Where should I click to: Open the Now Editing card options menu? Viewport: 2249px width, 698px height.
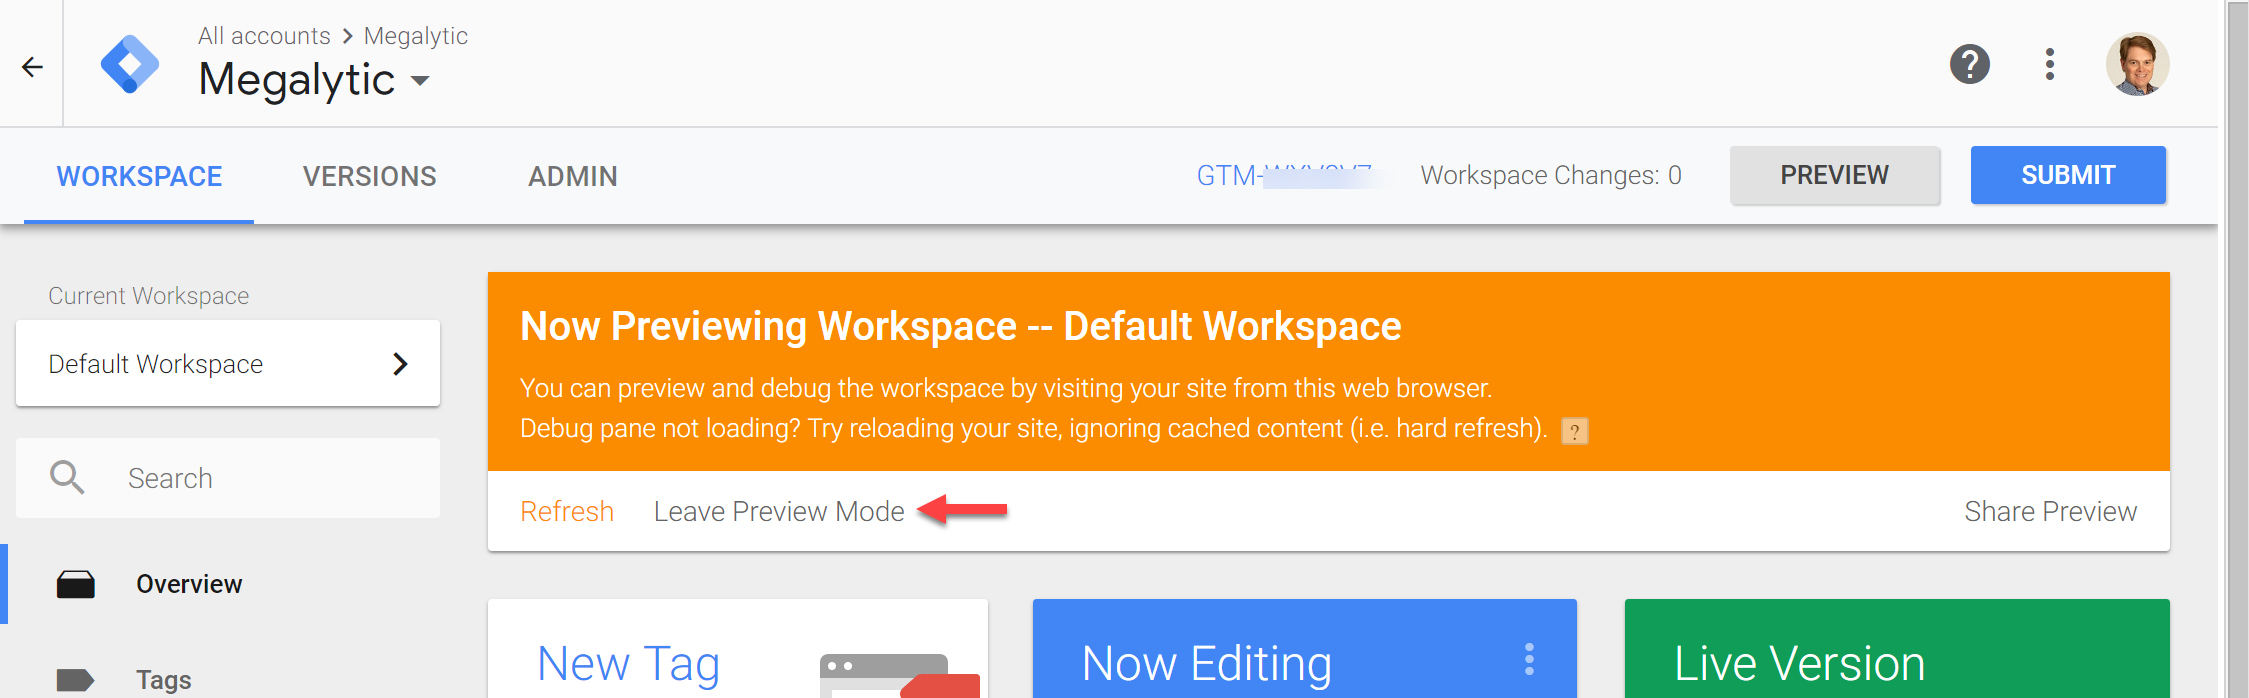click(1529, 660)
